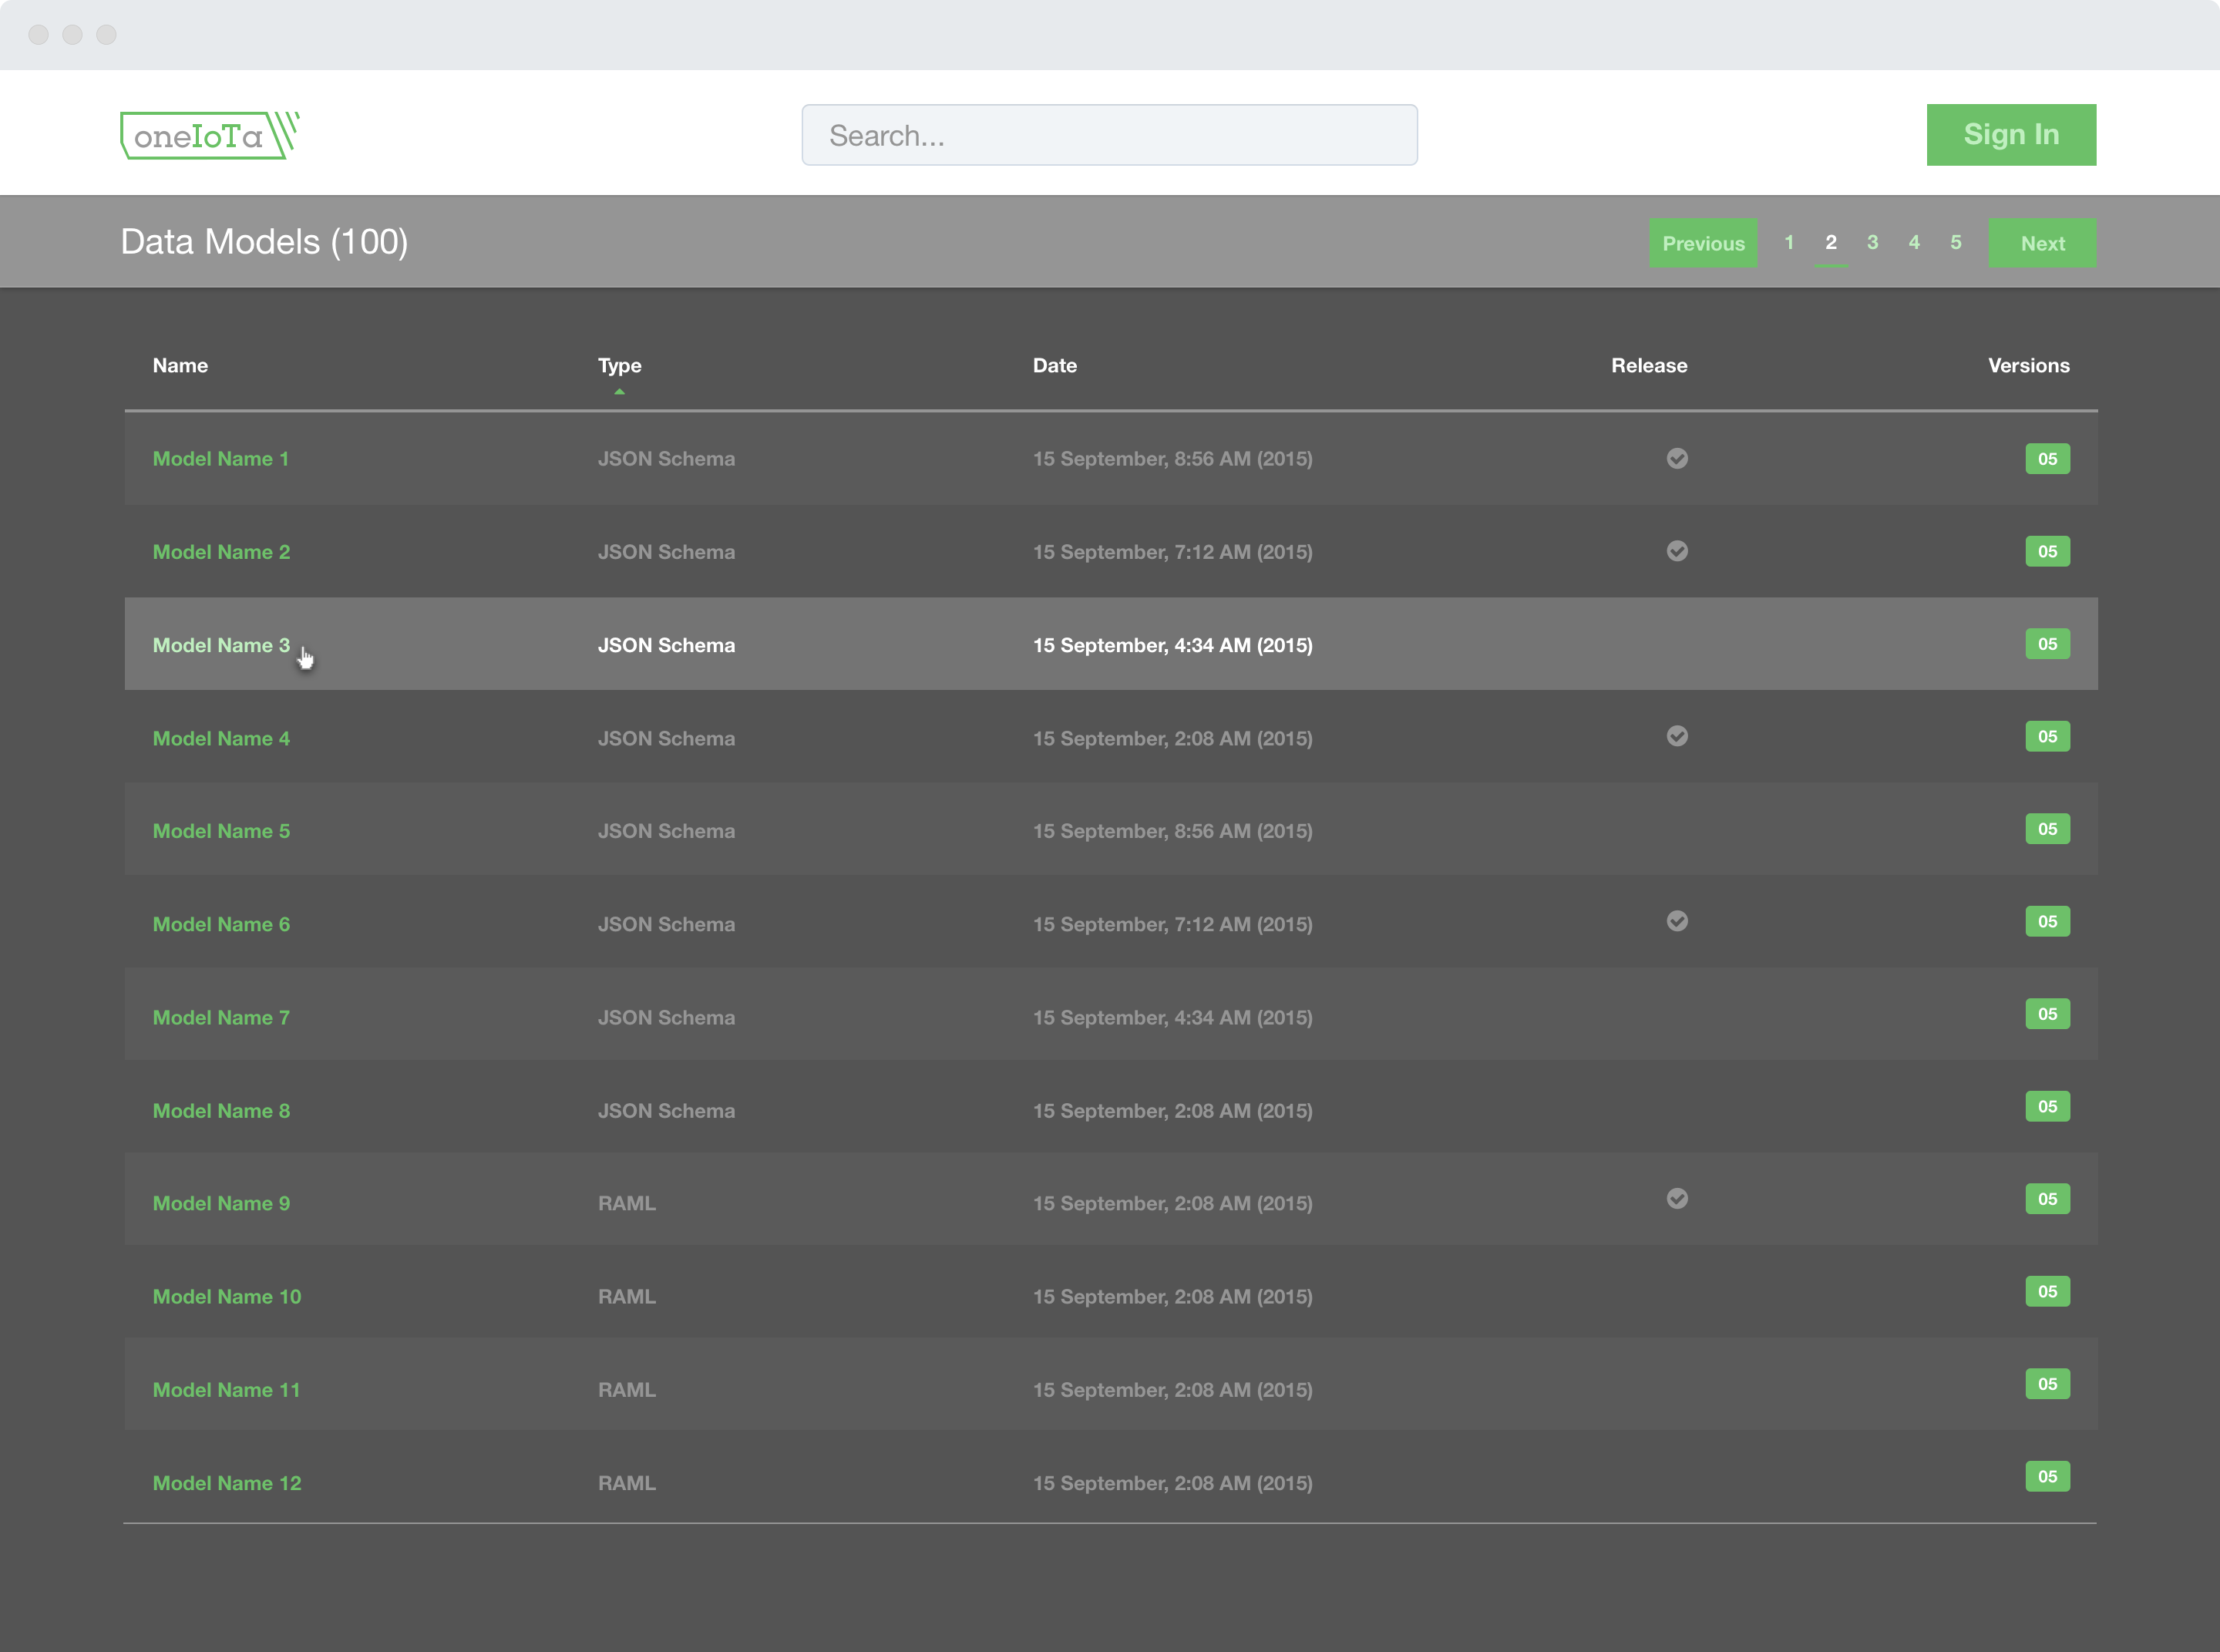This screenshot has width=2220, height=1652.
Task: Click the release checkmark for Model Name 4
Action: tap(1677, 736)
